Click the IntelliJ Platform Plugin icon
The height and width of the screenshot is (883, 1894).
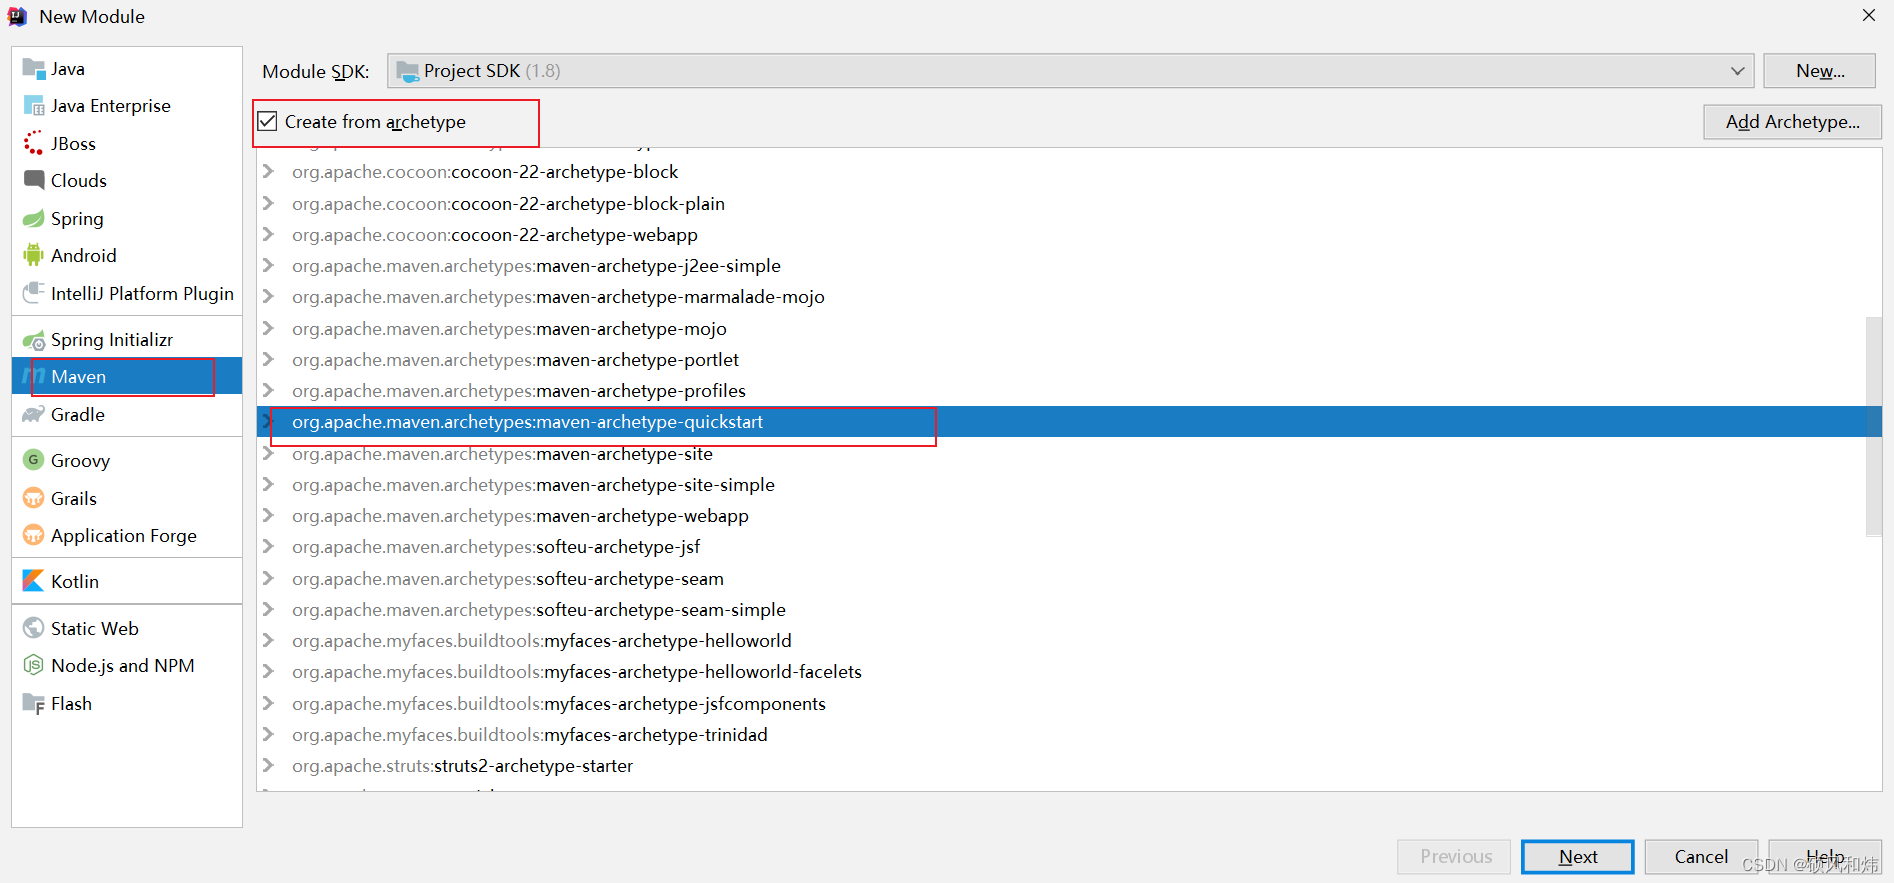34,293
